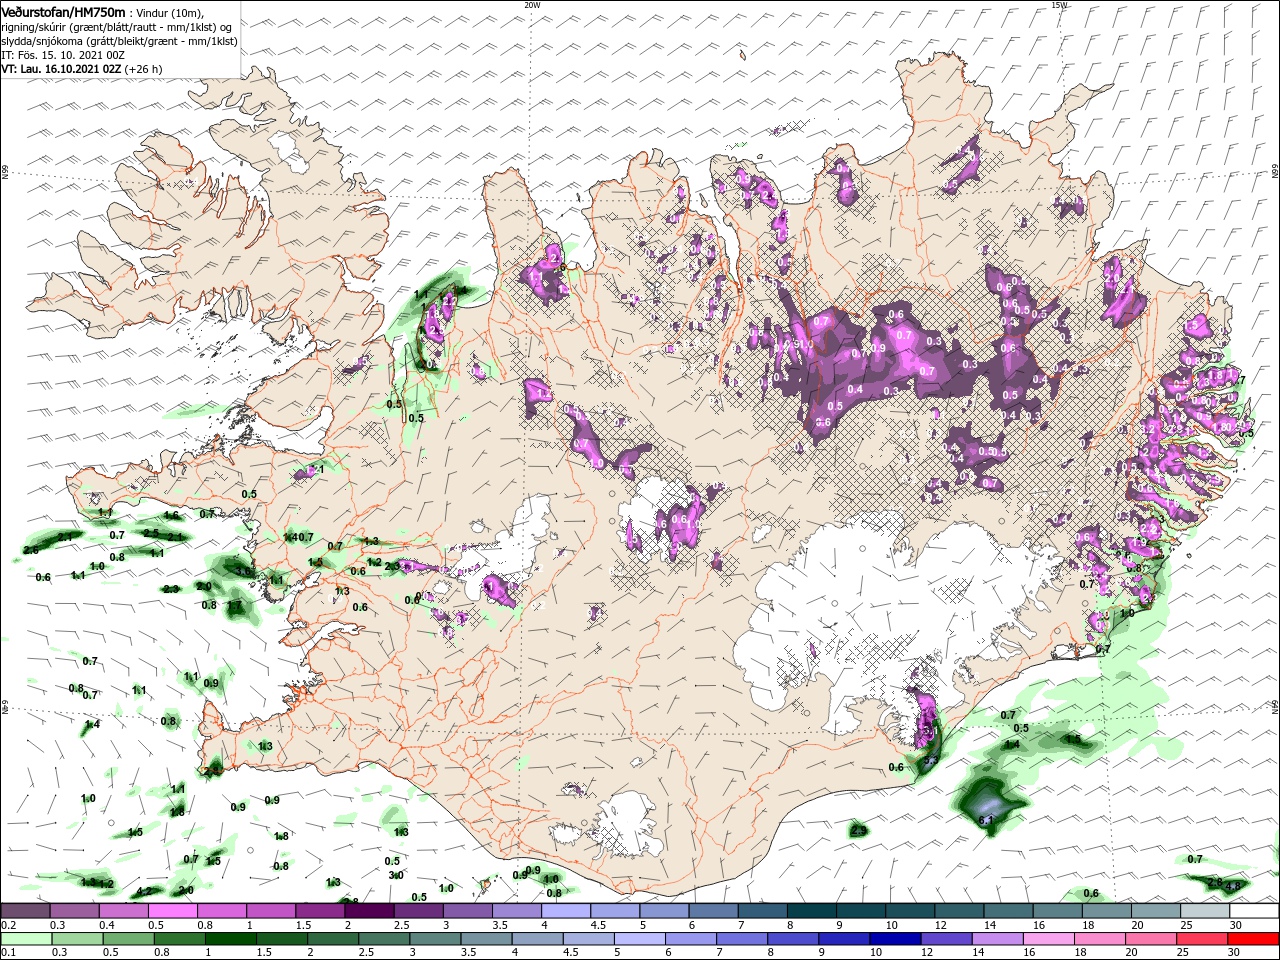Click the 10 dark blue rain scale swatch
The image size is (1280, 960).
[896, 939]
